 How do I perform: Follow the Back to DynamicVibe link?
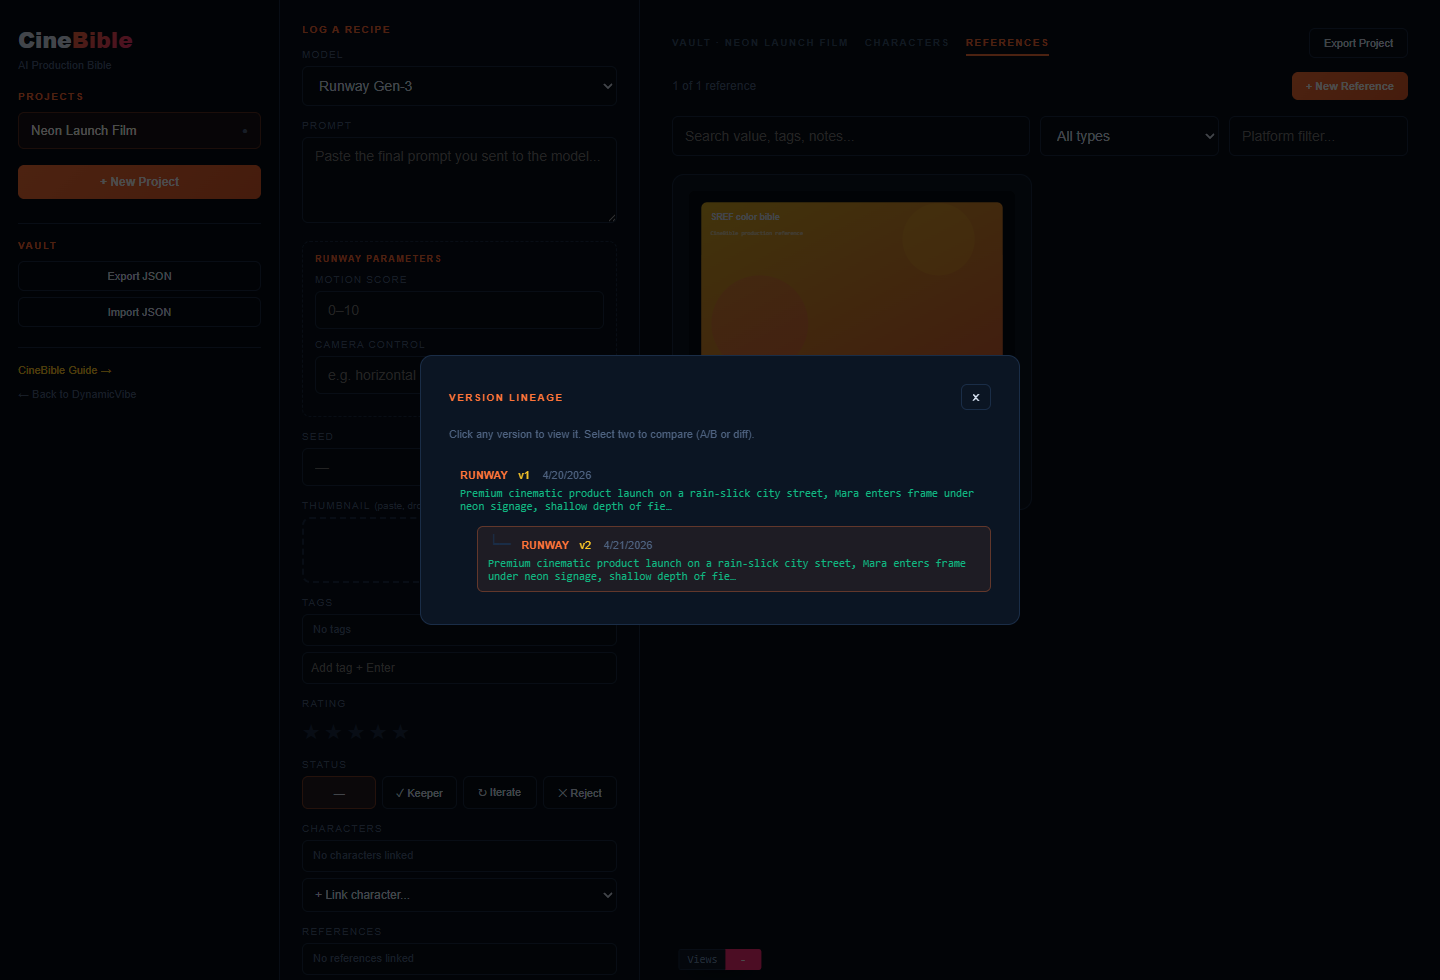(77, 394)
